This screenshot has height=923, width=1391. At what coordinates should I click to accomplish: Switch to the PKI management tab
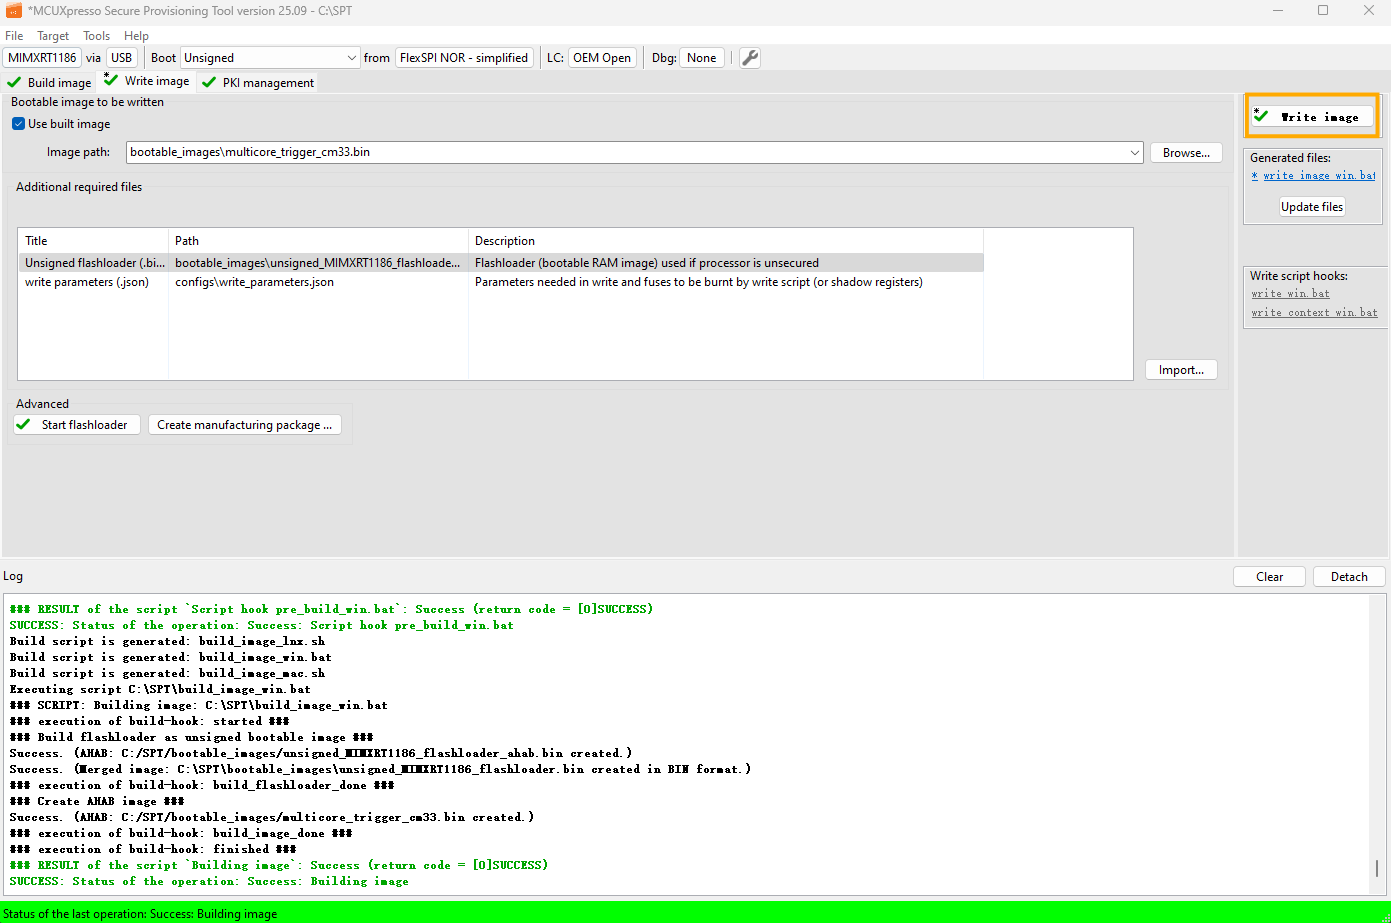(x=258, y=83)
